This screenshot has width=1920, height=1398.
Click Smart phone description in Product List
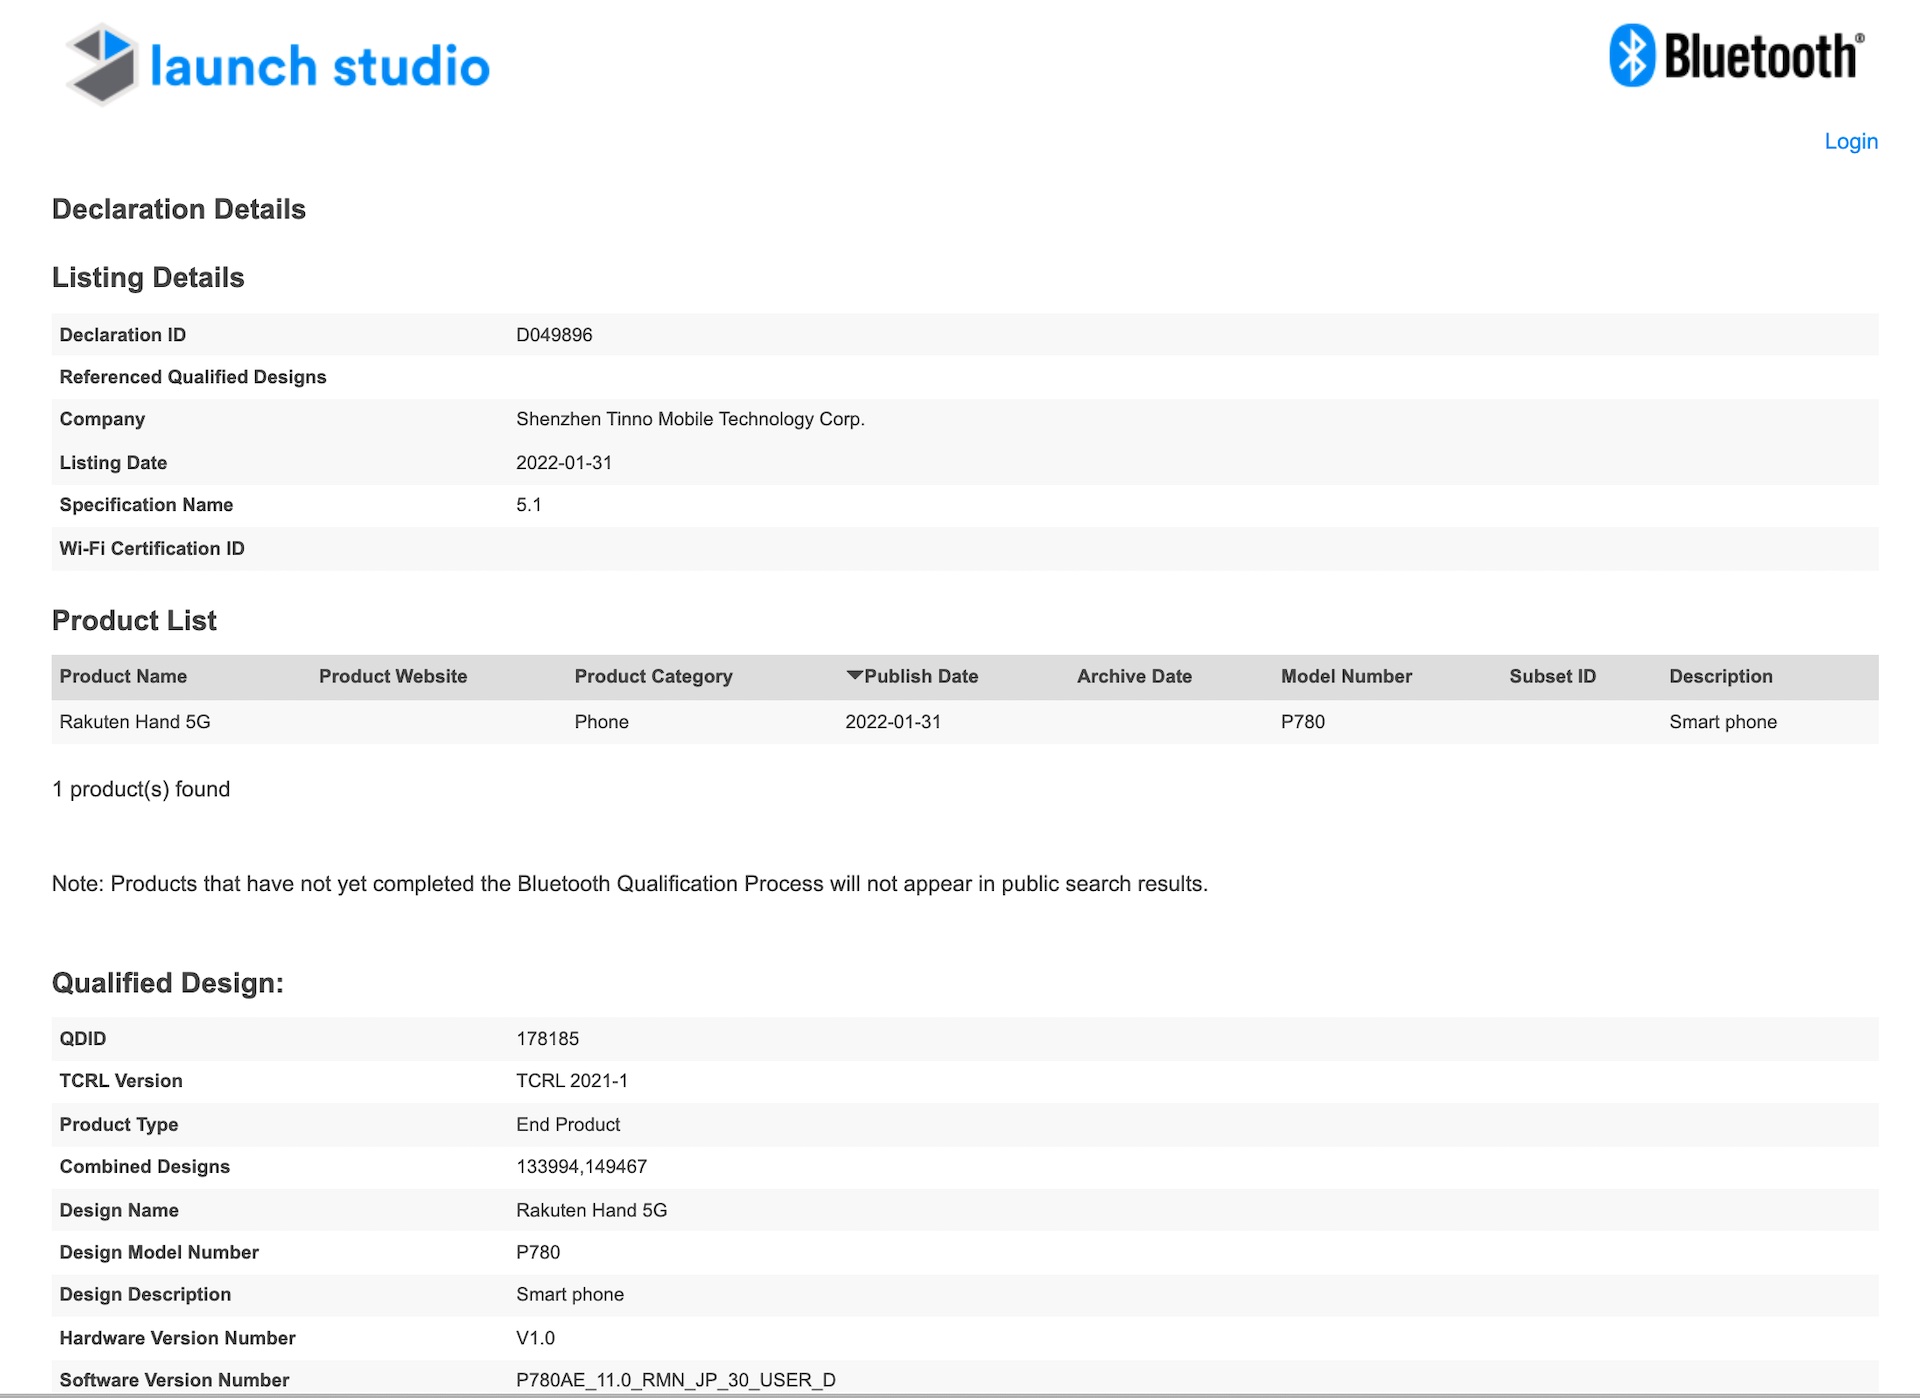click(x=1723, y=722)
